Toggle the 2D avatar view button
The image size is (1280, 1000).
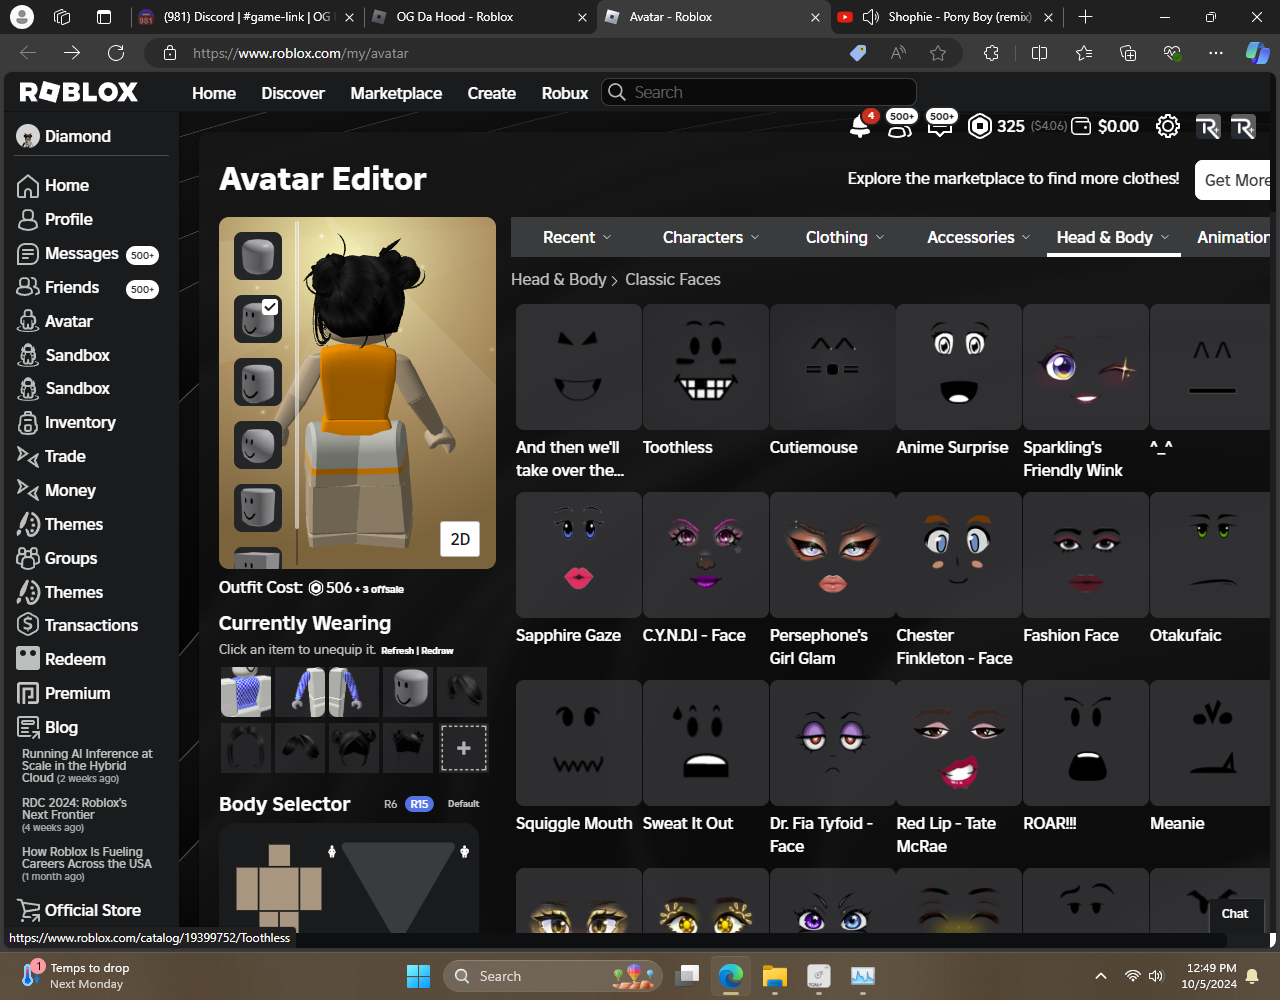460,539
